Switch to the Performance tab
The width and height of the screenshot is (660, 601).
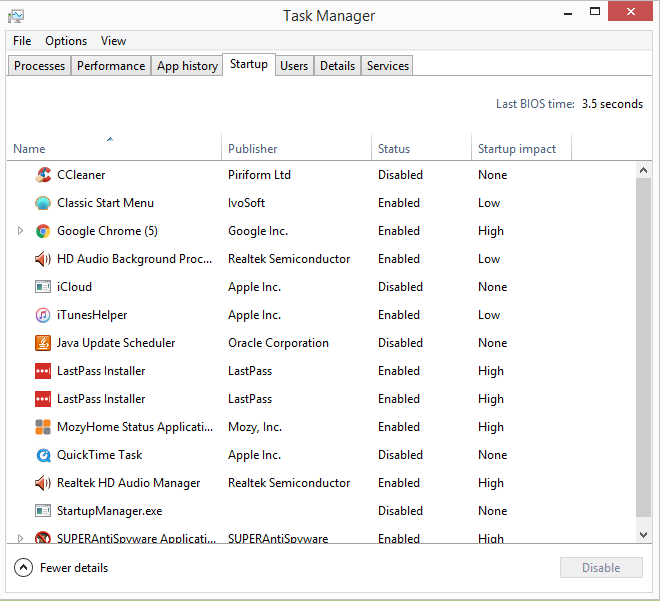(x=111, y=66)
